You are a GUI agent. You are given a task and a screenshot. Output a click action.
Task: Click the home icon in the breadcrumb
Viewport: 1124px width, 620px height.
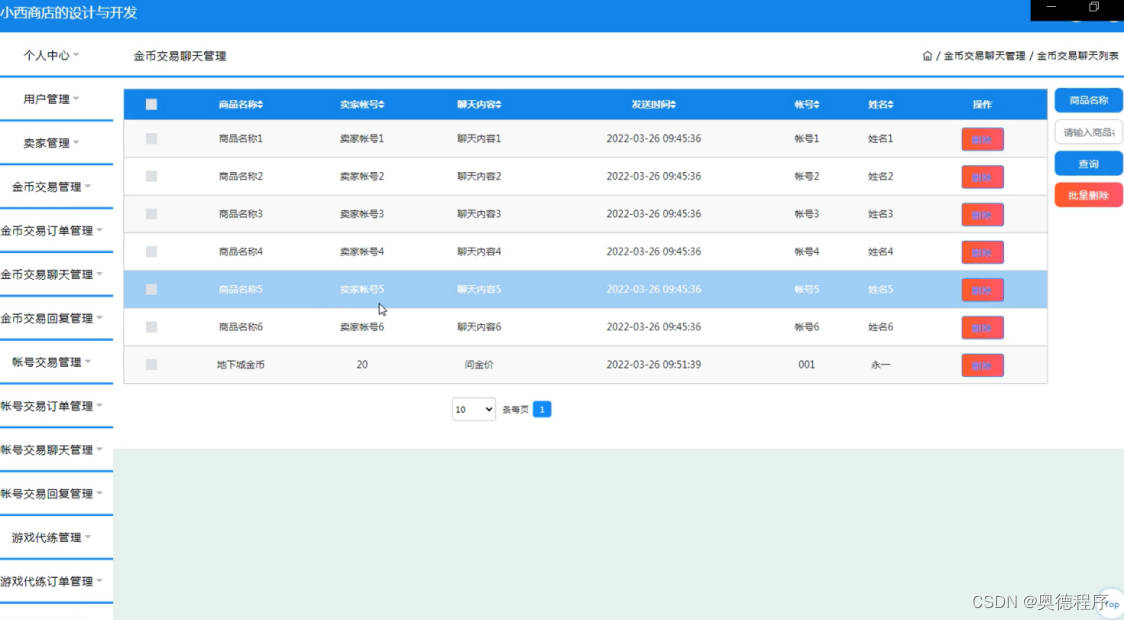pos(928,57)
